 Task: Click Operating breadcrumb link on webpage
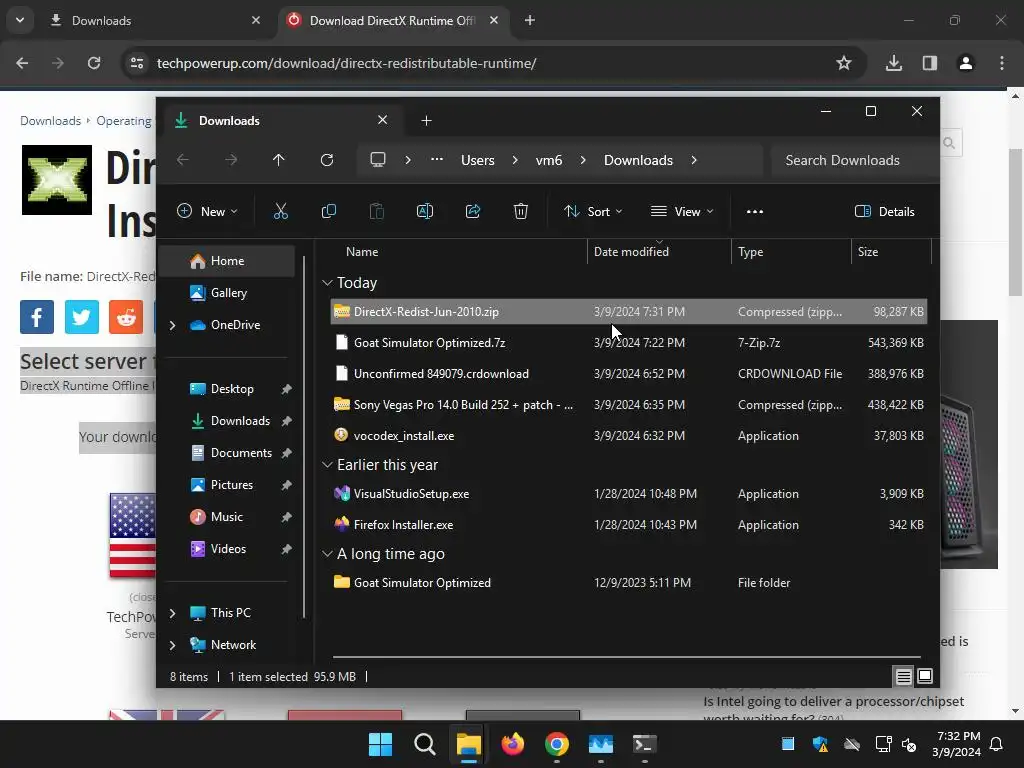[x=123, y=121]
